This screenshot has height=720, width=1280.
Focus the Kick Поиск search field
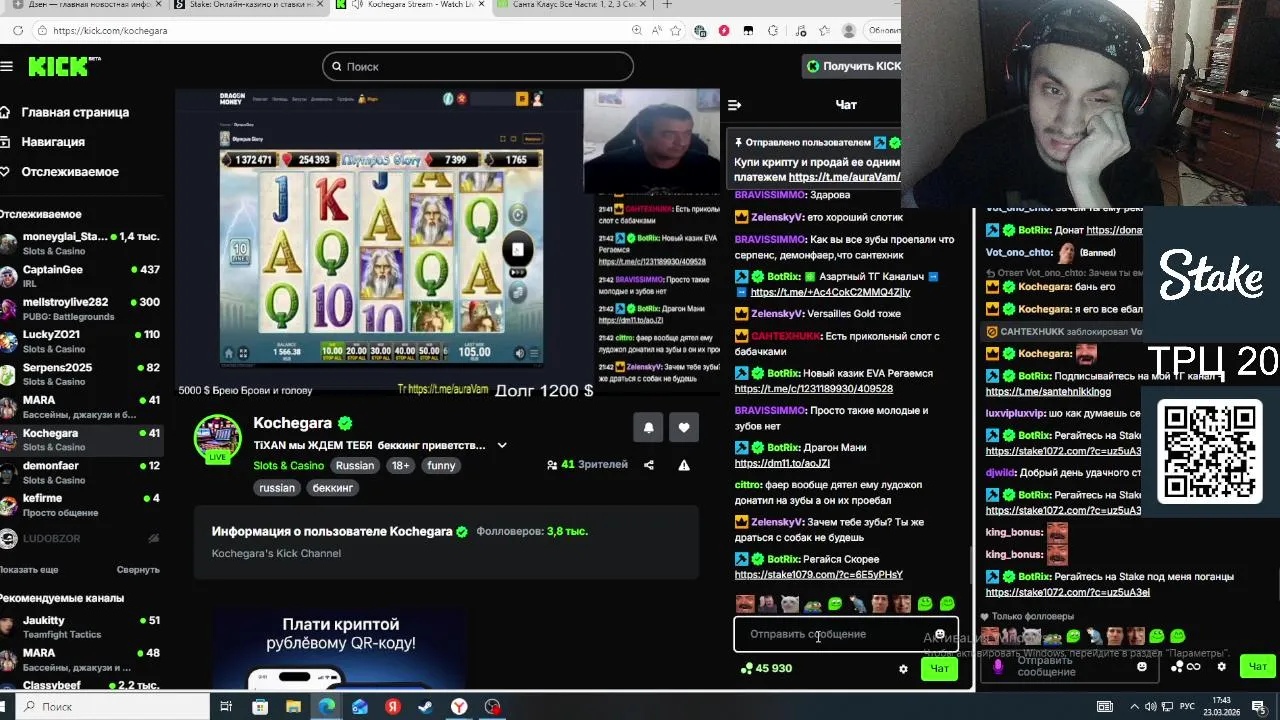click(478, 66)
